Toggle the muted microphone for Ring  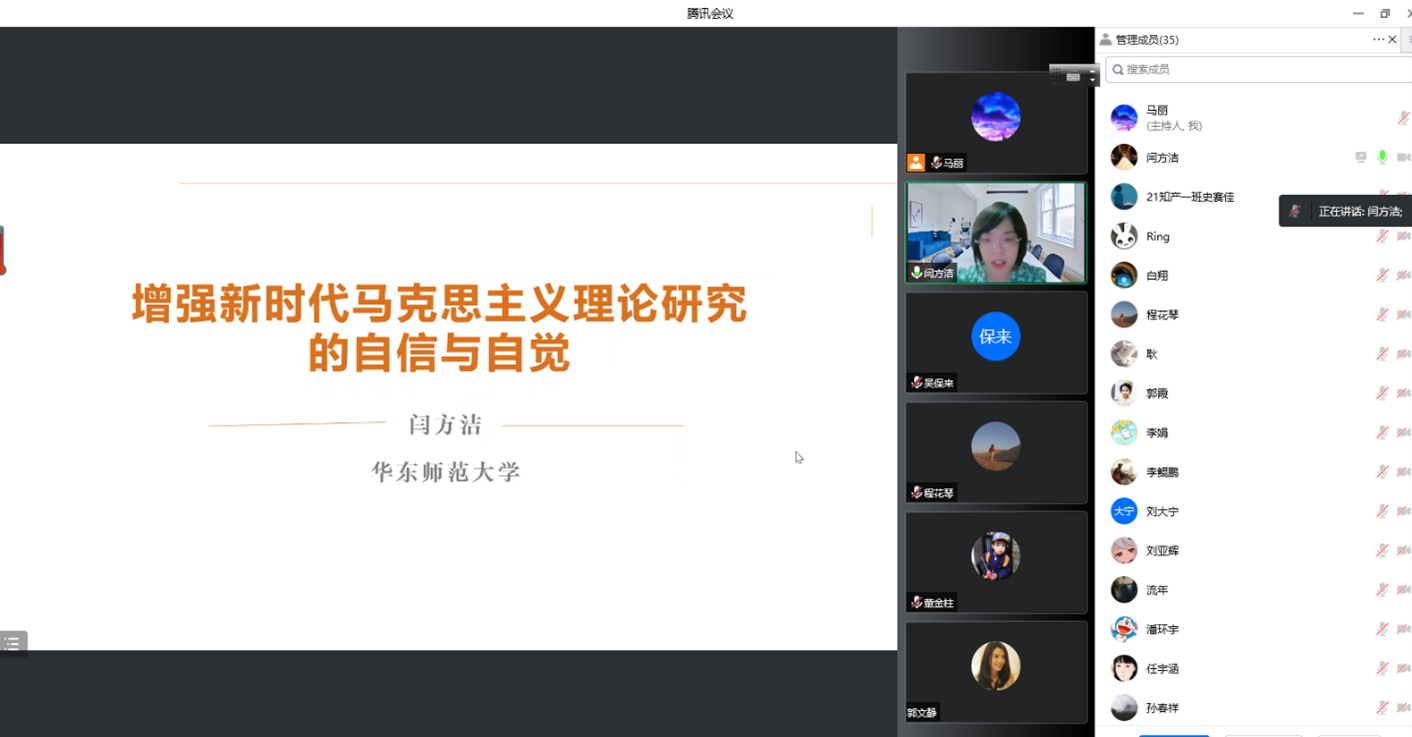1382,236
